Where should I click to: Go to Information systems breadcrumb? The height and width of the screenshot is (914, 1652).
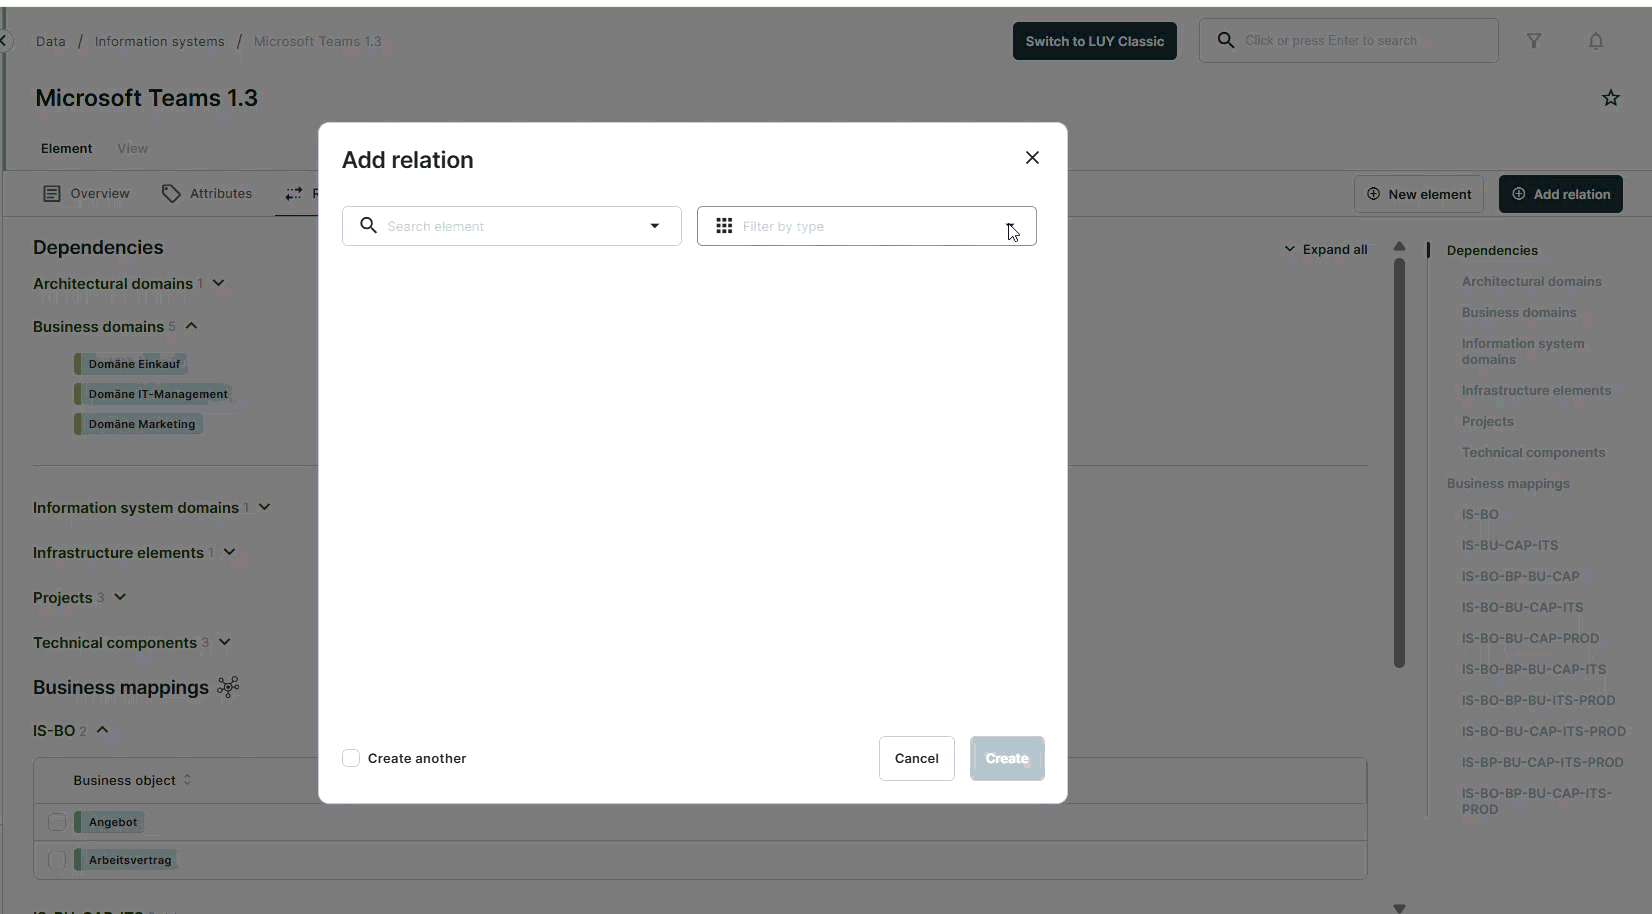click(159, 41)
